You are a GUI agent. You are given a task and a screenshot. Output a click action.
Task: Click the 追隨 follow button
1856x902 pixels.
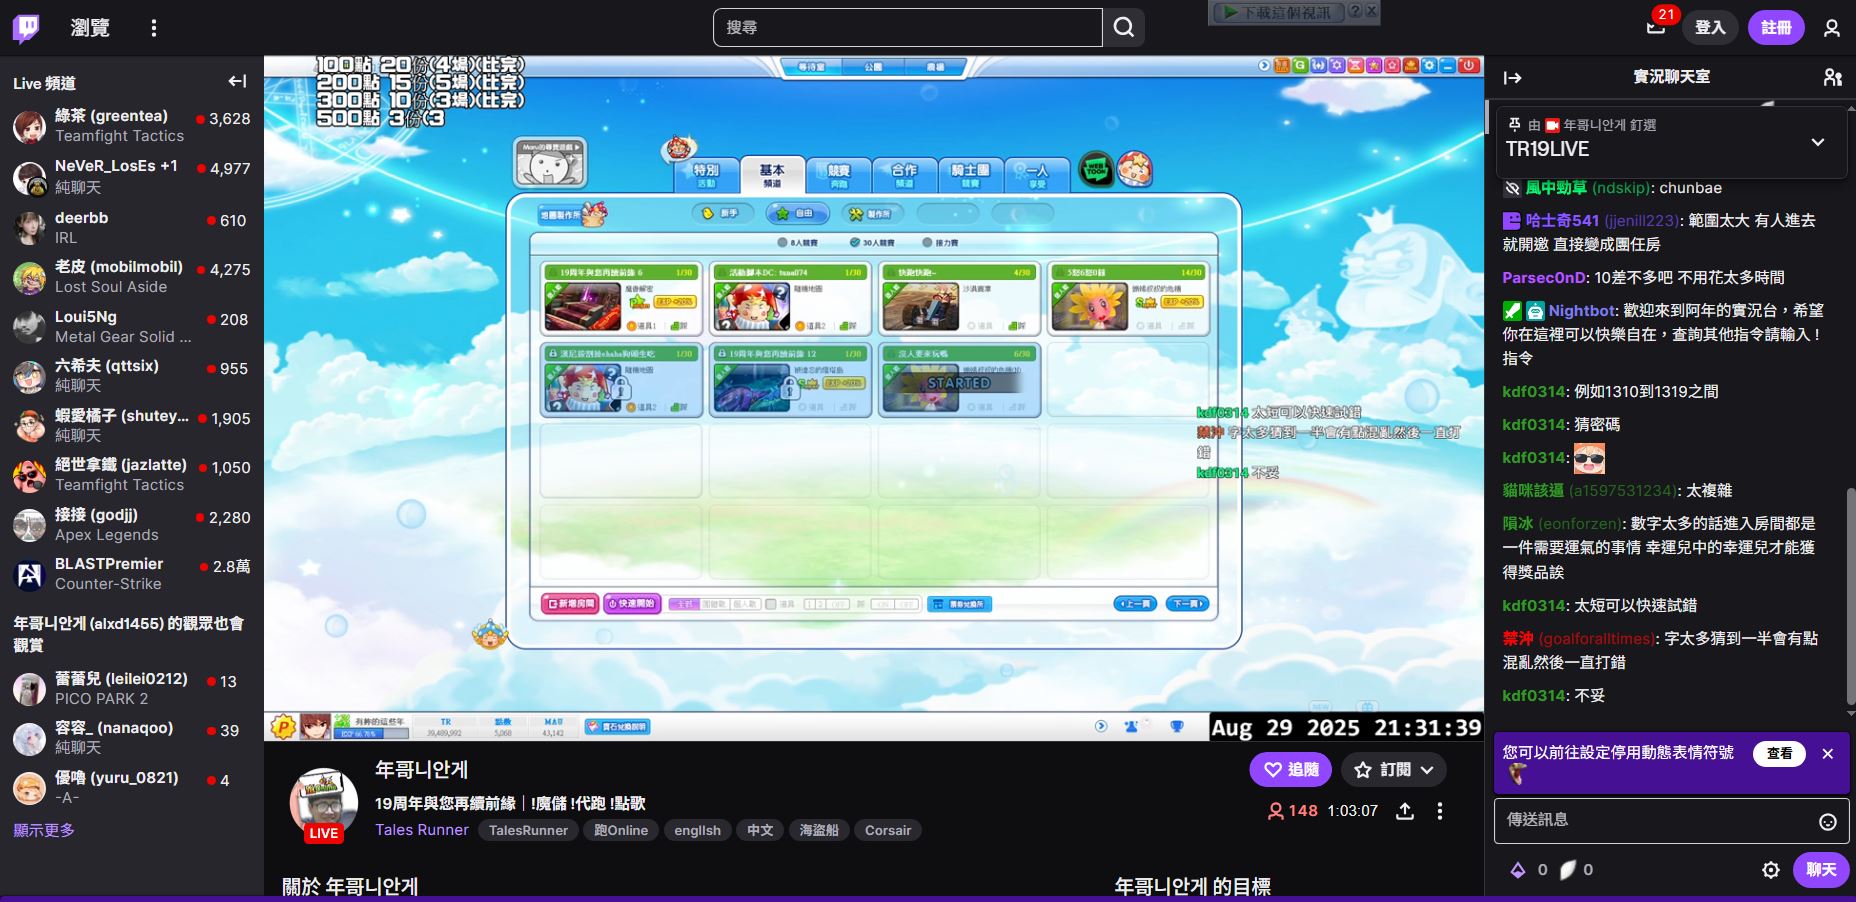1289,770
